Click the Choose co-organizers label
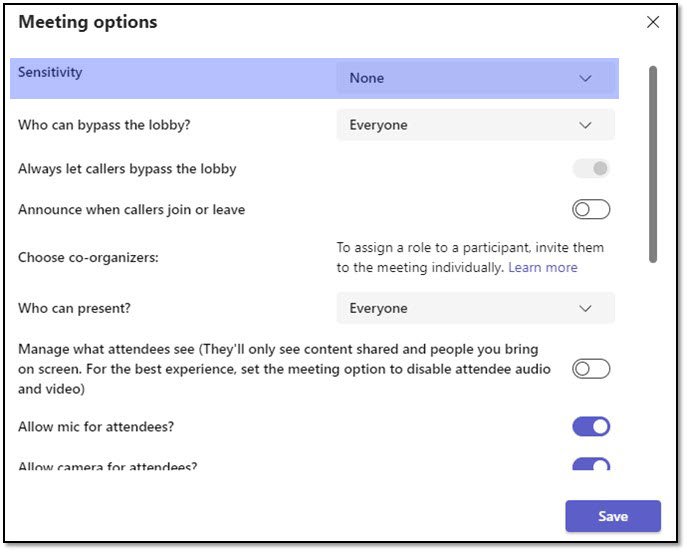The width and height of the screenshot is (687, 552). point(88,257)
